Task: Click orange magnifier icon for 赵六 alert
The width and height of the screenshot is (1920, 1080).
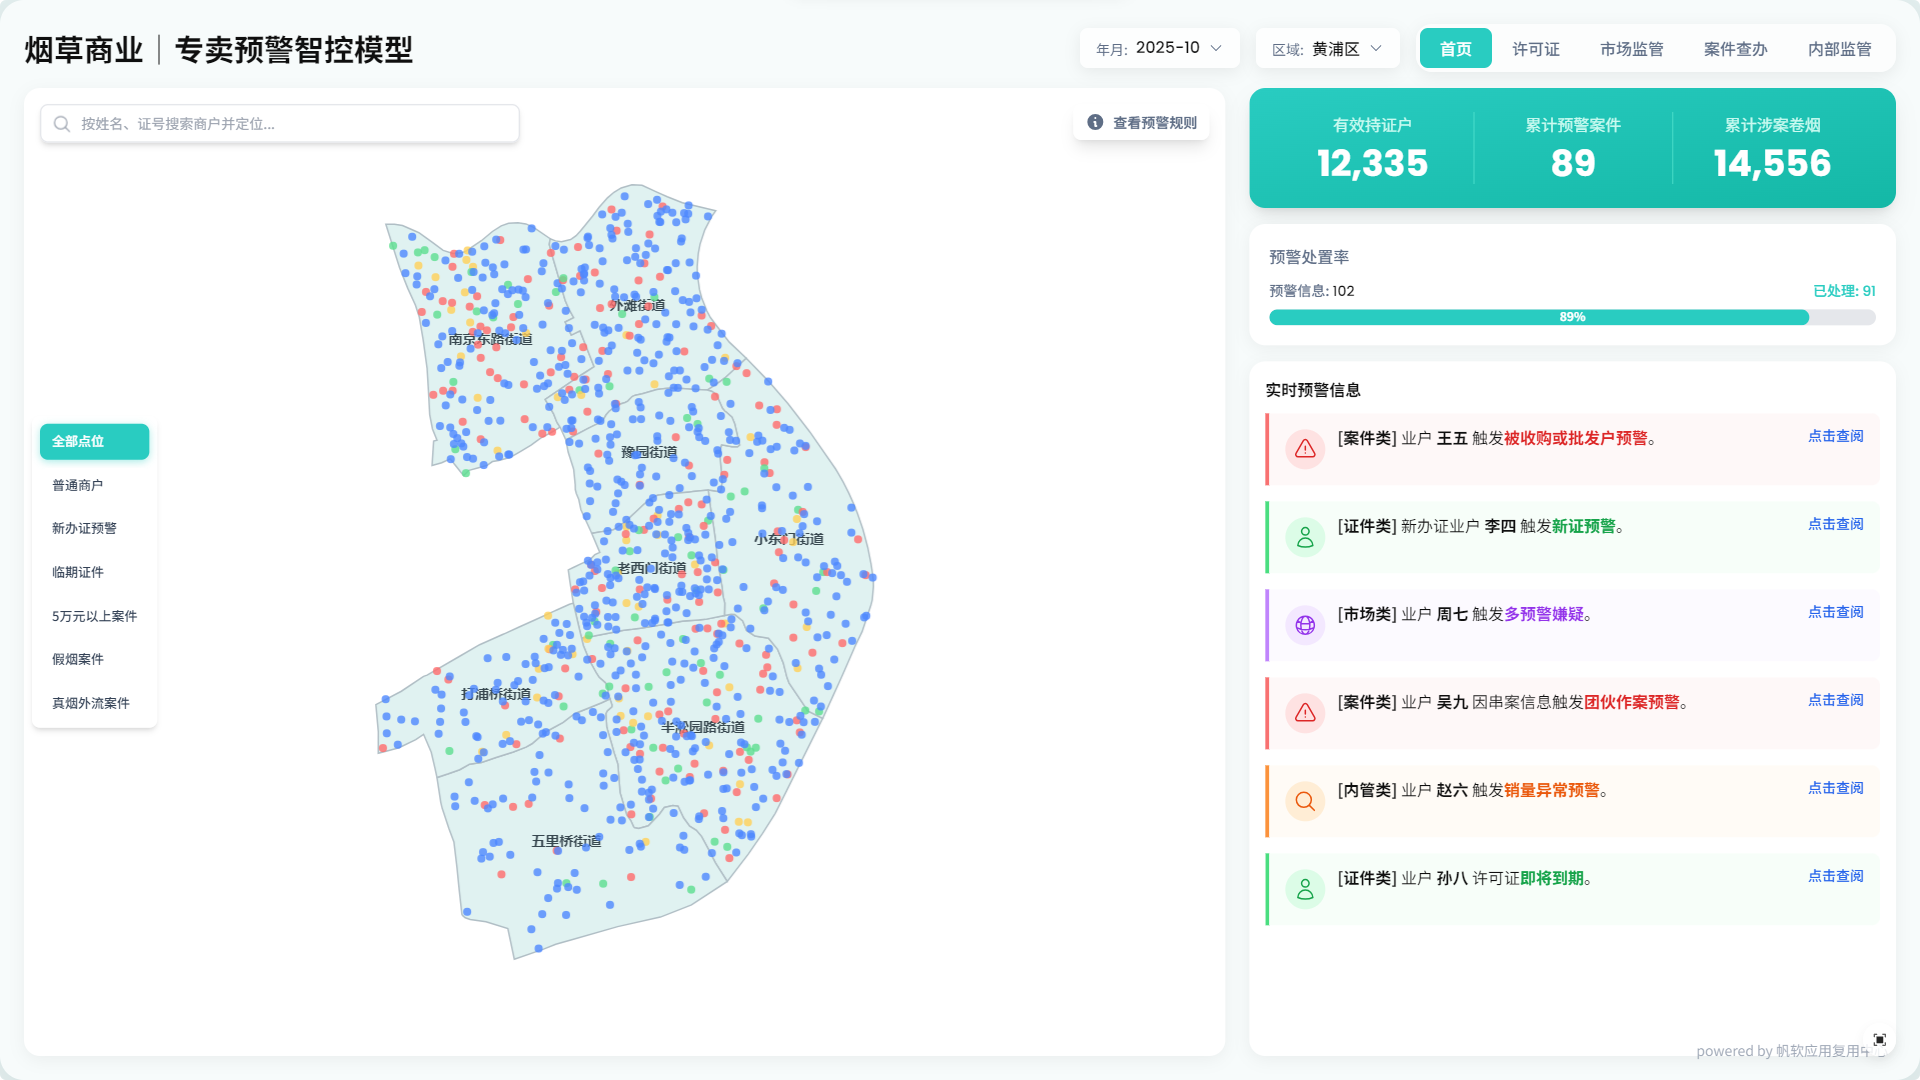Action: [x=1305, y=801]
